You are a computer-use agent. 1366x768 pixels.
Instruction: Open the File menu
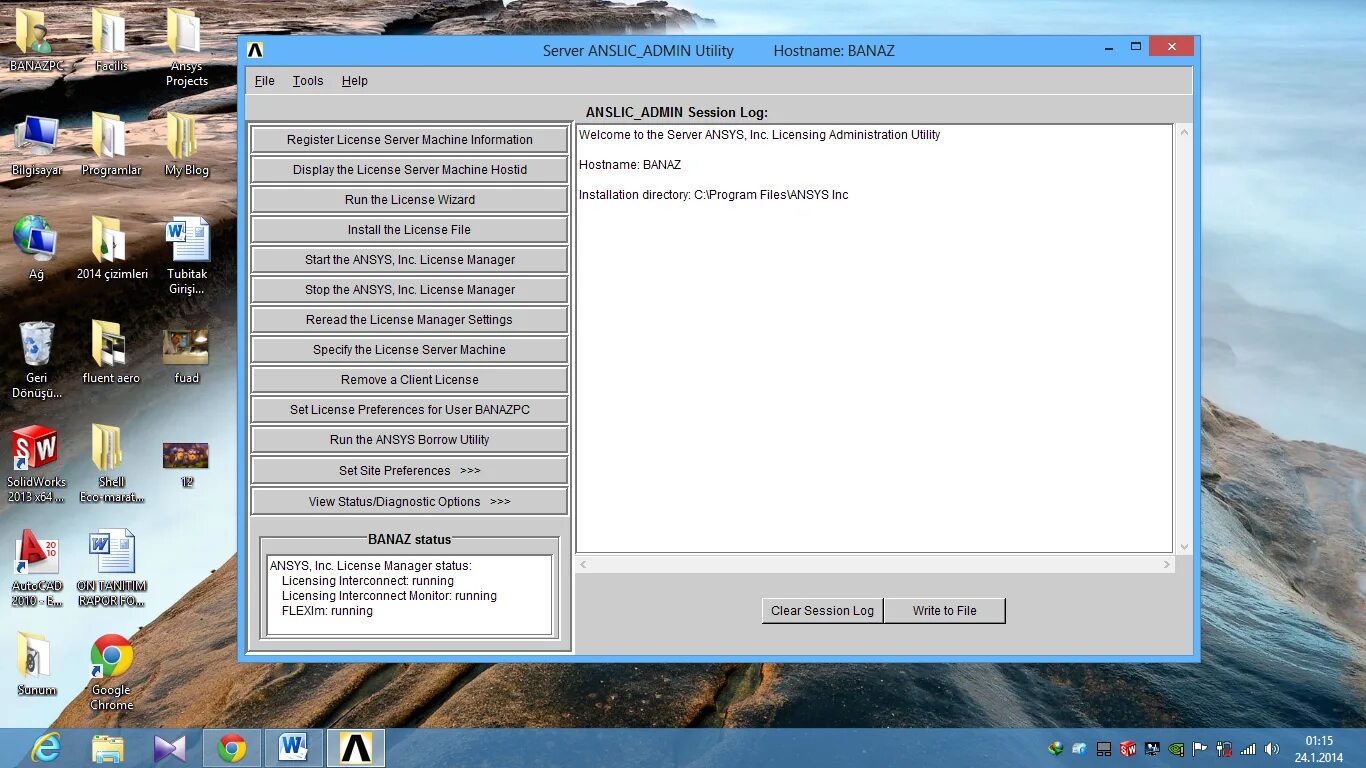(x=265, y=81)
